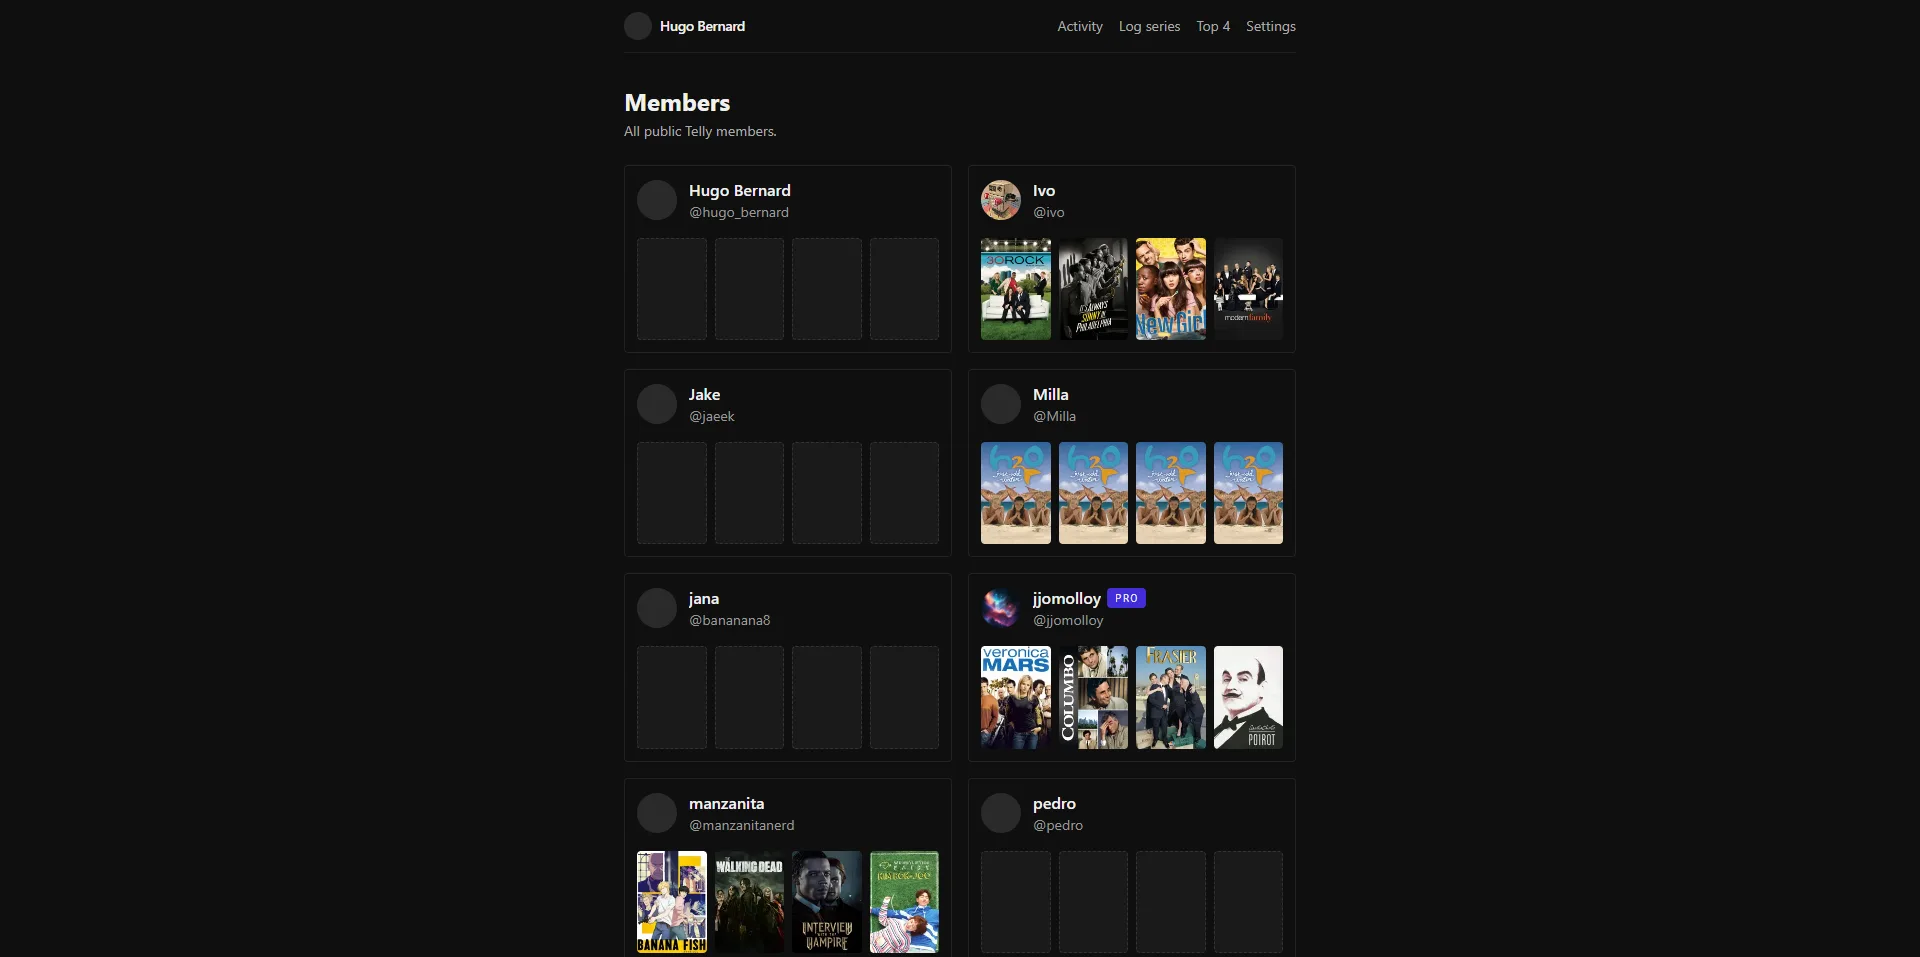Open Ivo's member profile name
1920x957 pixels.
pyautogui.click(x=1044, y=190)
